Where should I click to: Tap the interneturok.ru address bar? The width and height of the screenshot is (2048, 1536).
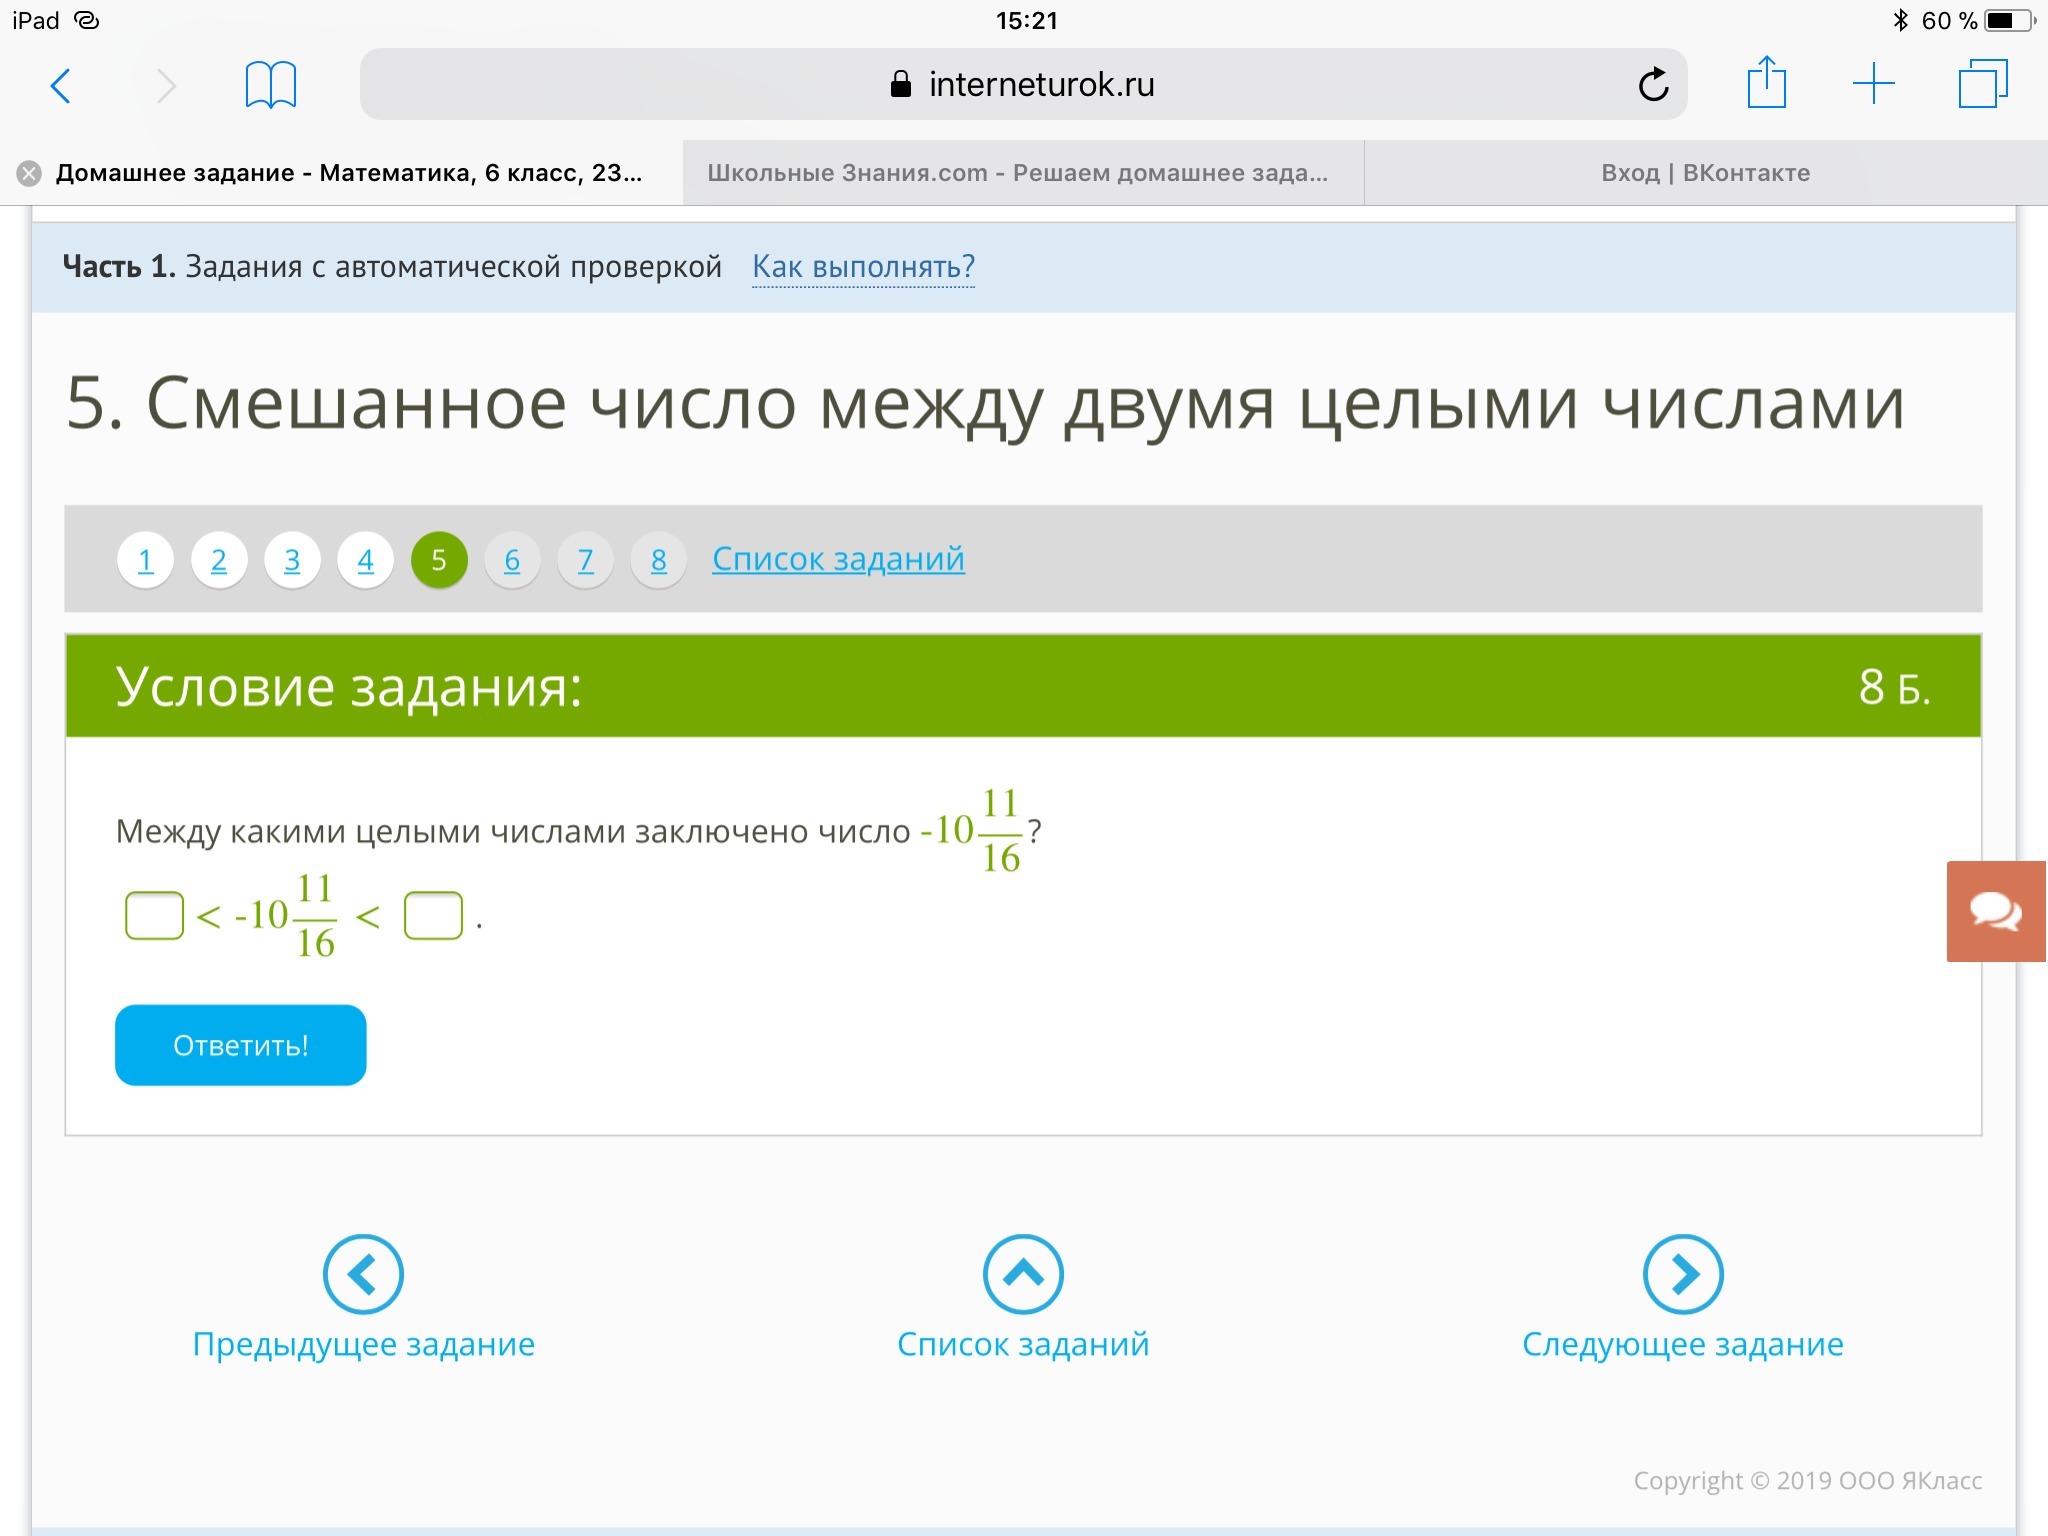(x=1020, y=85)
